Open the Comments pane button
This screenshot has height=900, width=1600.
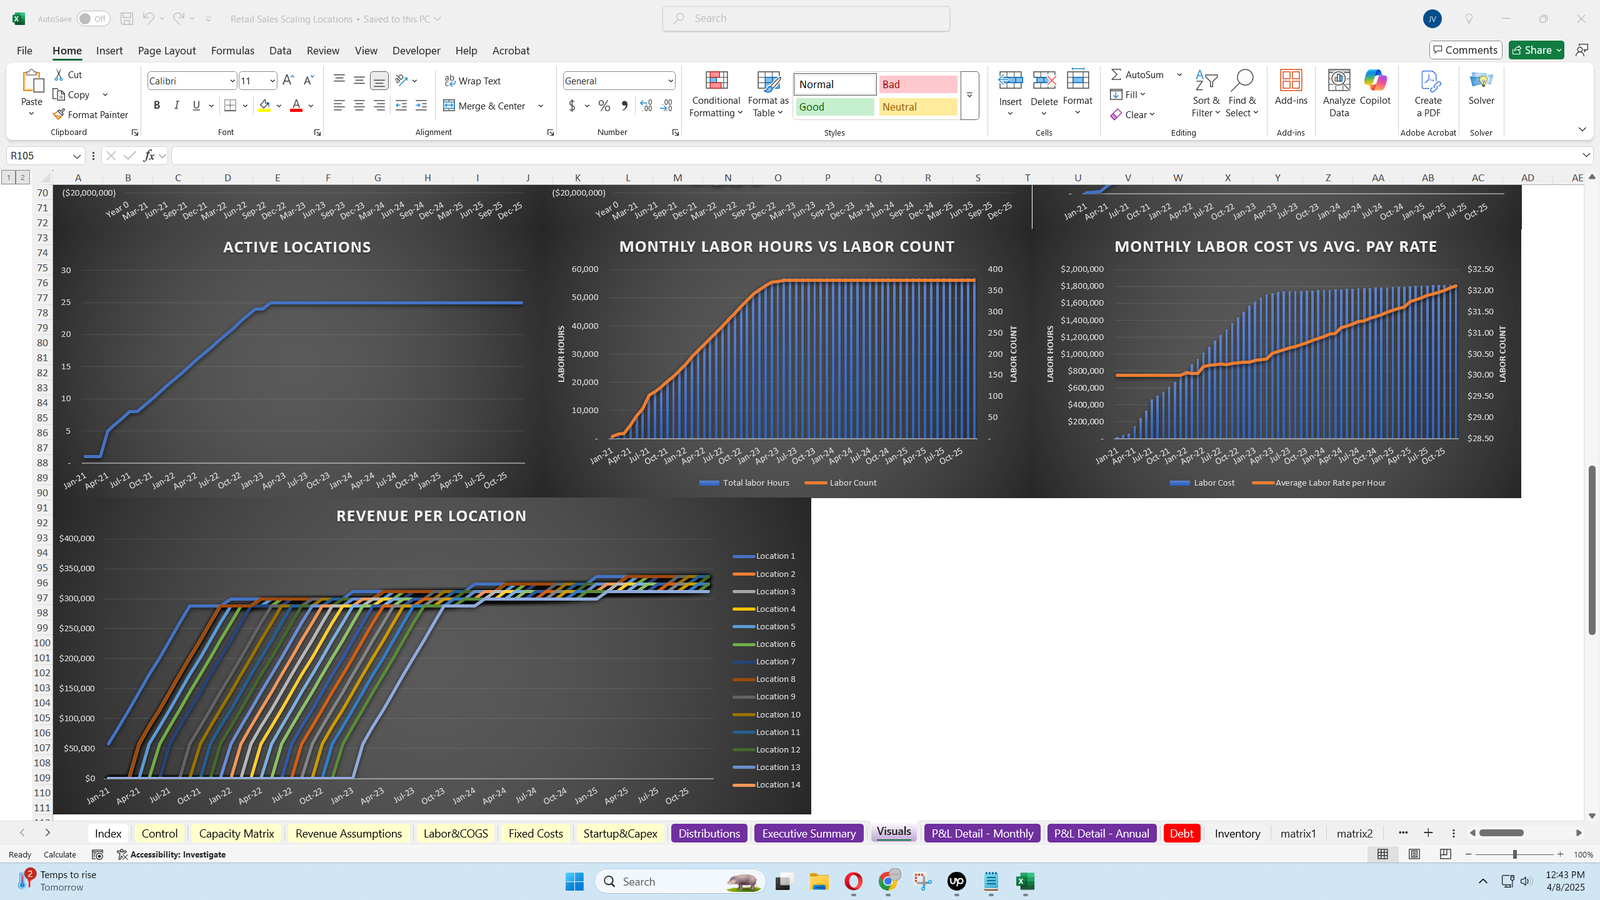[x=1464, y=50]
